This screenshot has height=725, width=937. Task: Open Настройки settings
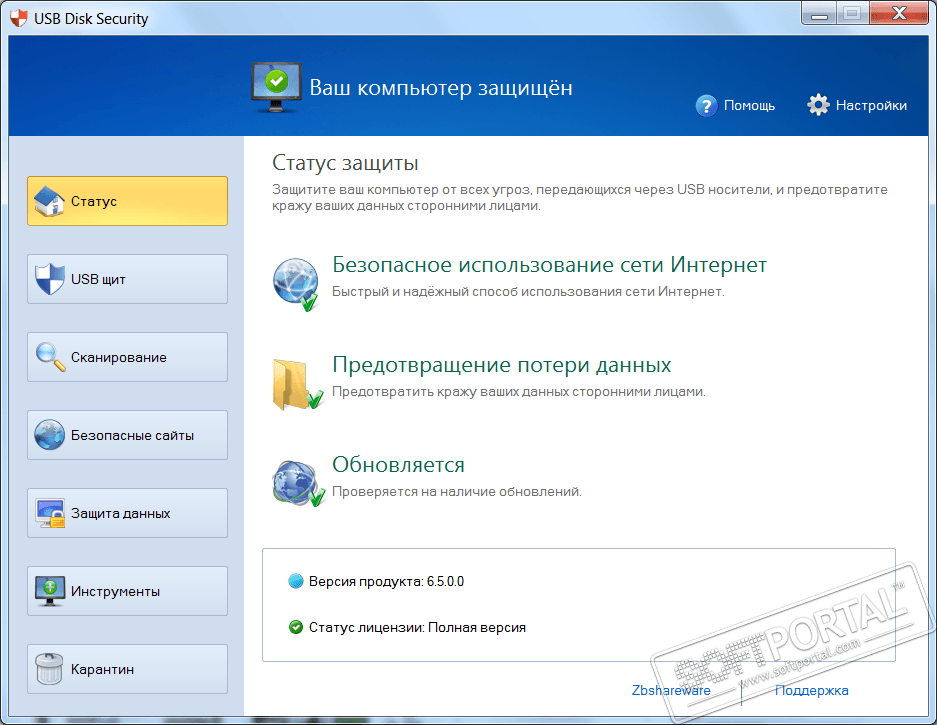[857, 105]
